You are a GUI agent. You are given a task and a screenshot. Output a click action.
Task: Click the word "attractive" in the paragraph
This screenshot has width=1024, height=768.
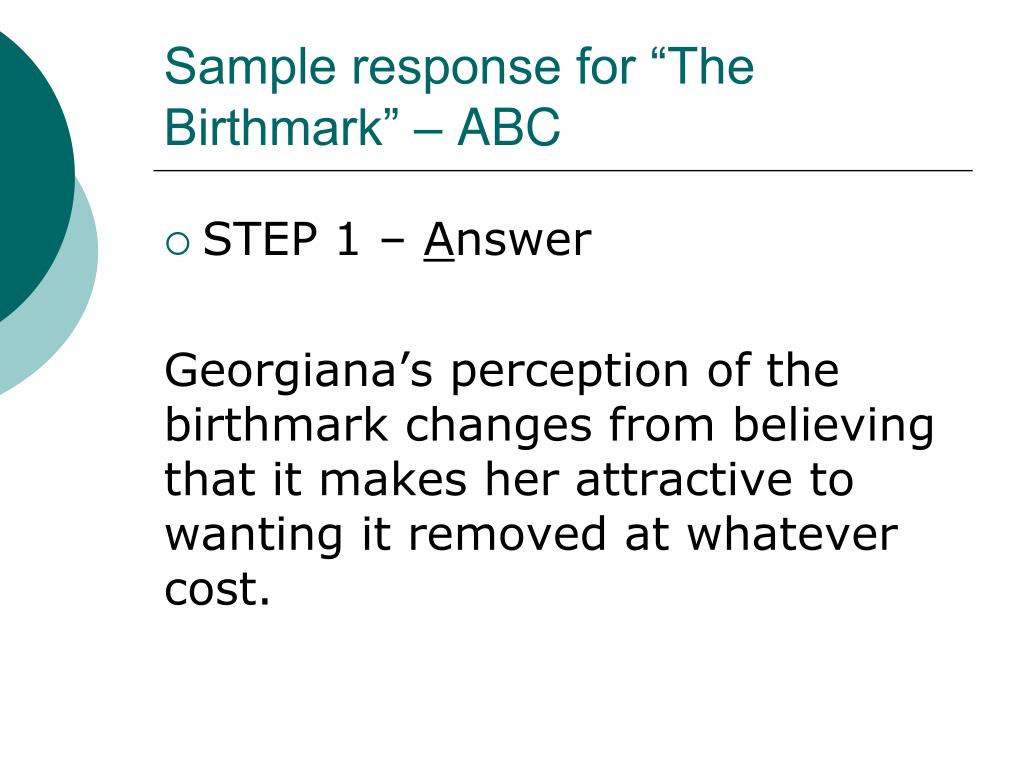point(684,480)
